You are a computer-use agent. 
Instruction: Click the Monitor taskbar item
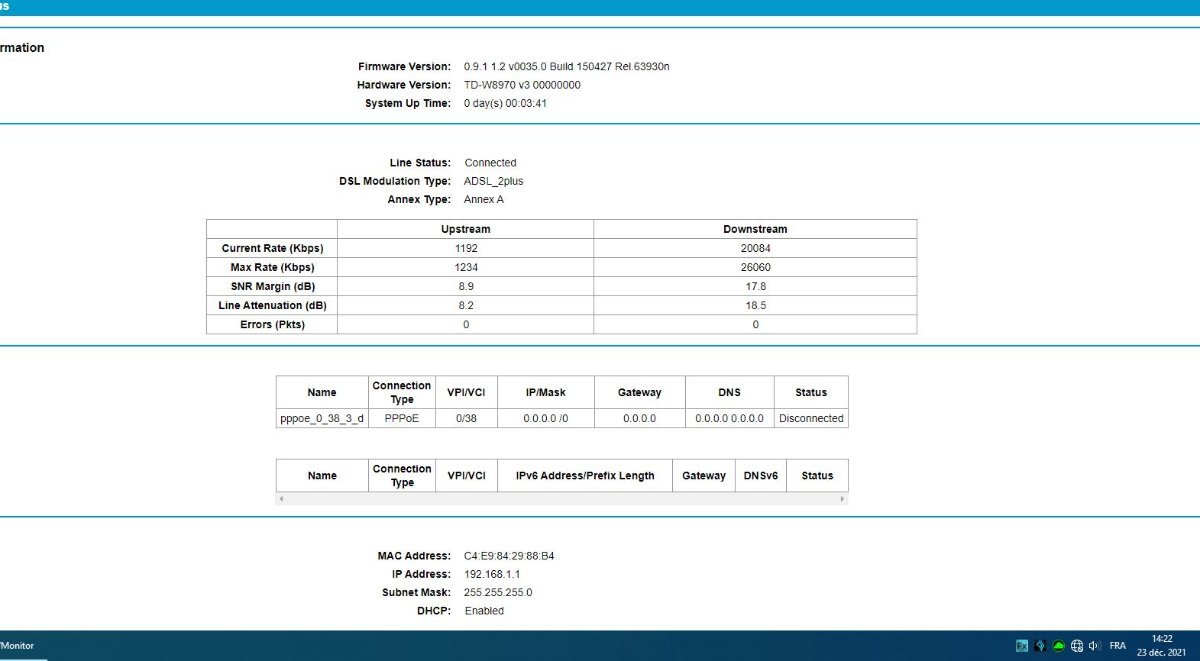click(x=17, y=646)
